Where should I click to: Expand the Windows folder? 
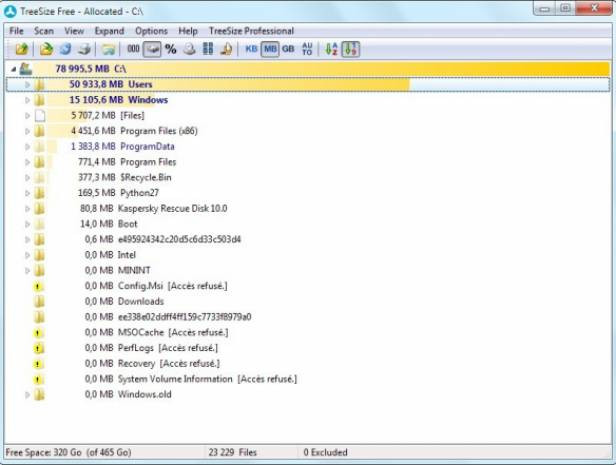click(27, 100)
